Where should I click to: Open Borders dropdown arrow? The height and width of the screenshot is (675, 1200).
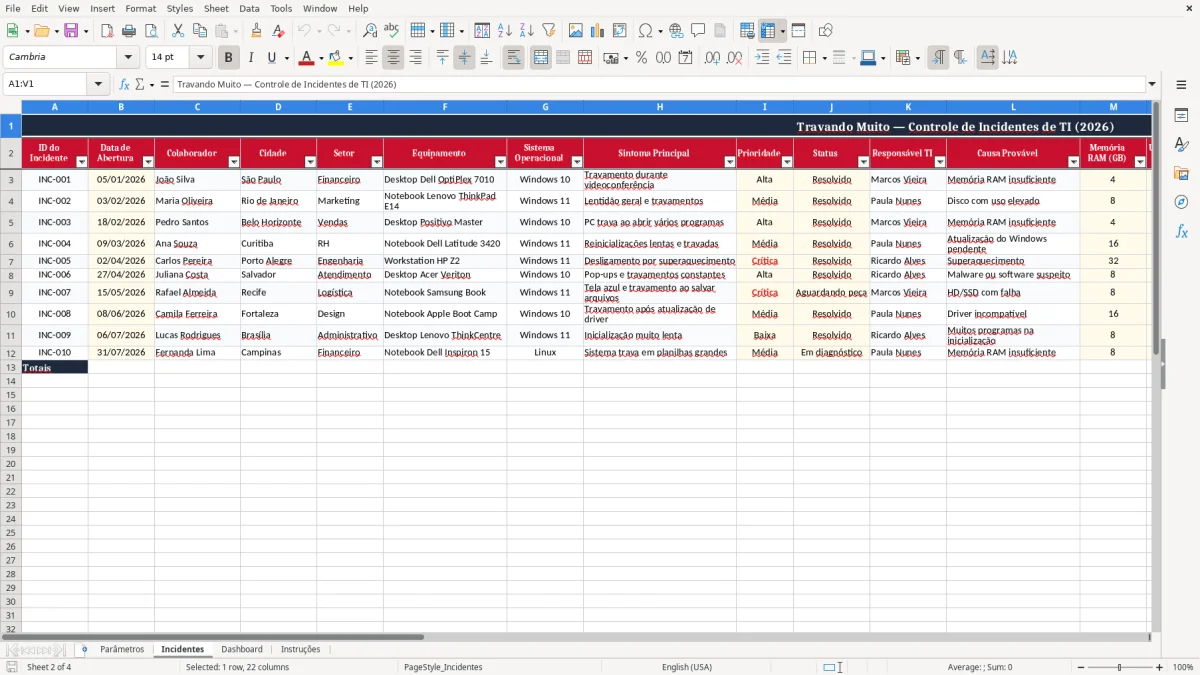click(827, 58)
